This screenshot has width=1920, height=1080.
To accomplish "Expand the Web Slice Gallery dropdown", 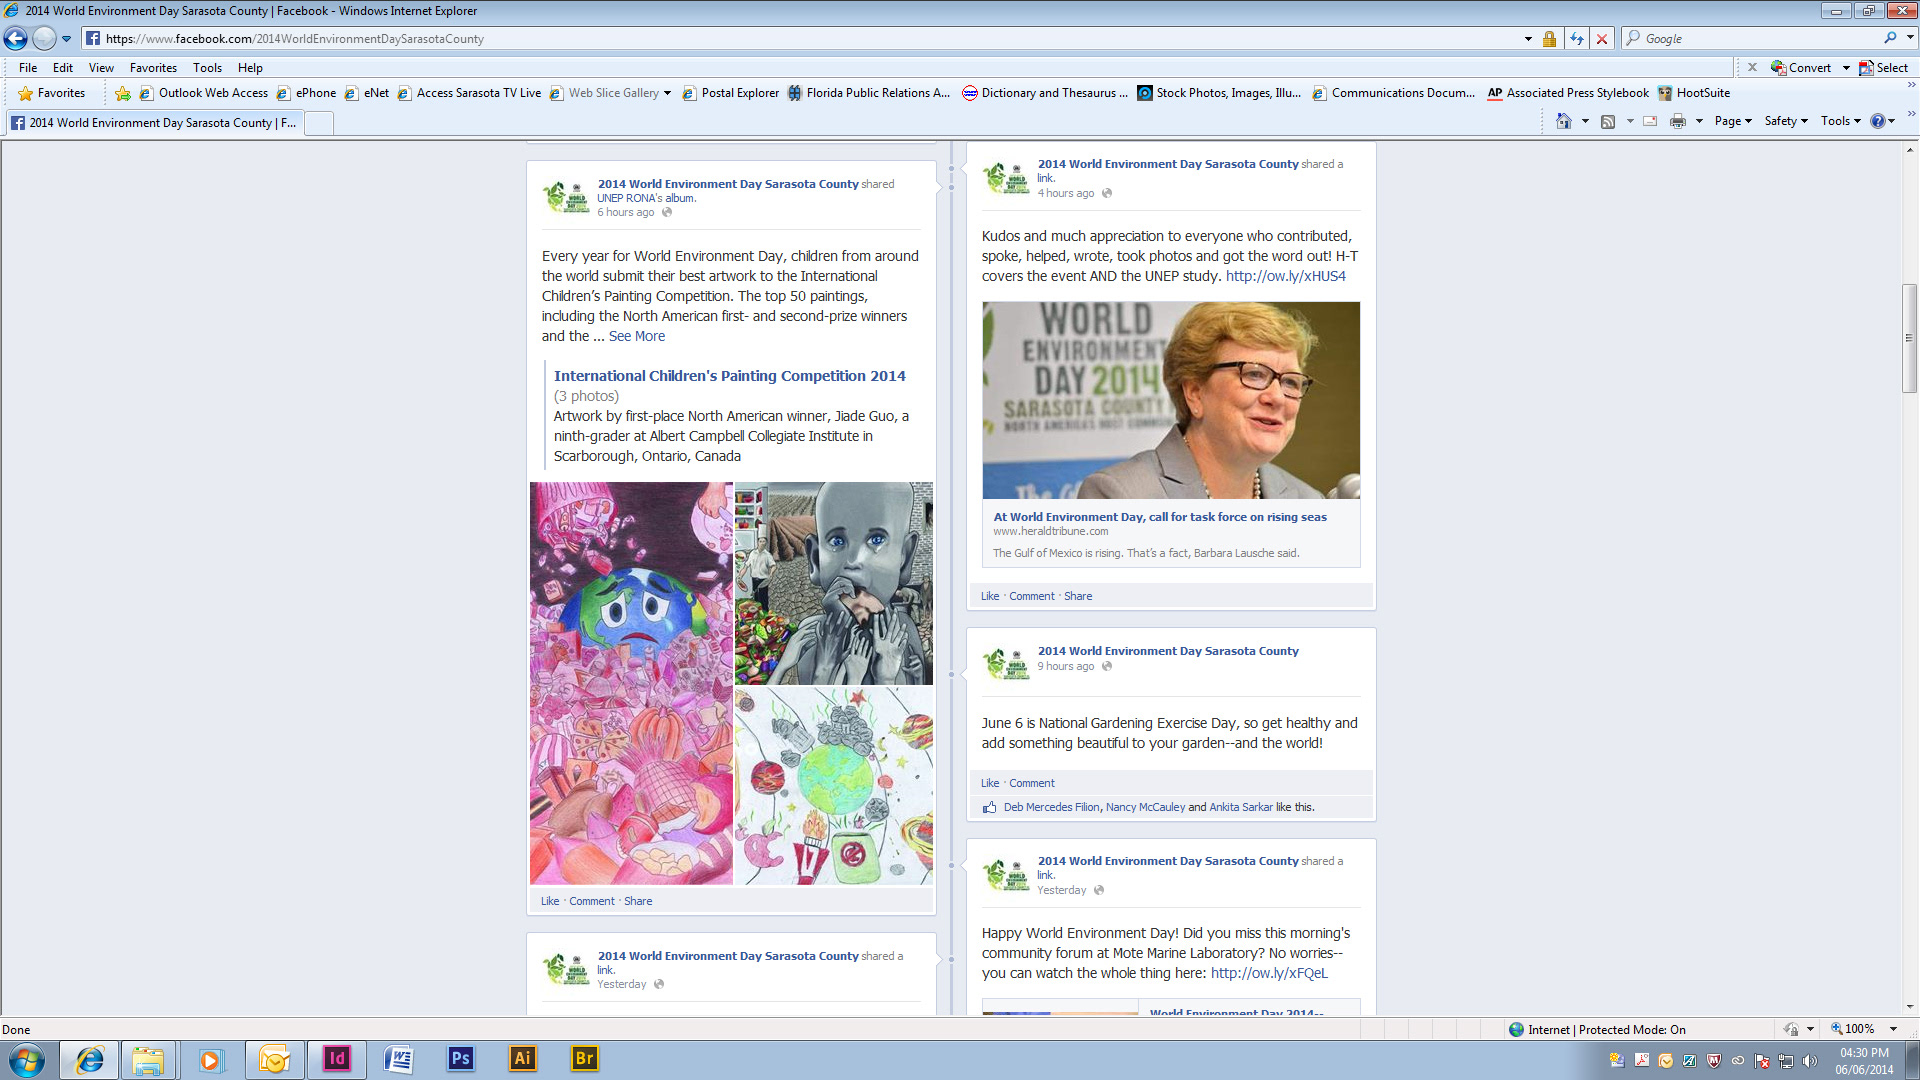I will pyautogui.click(x=667, y=93).
